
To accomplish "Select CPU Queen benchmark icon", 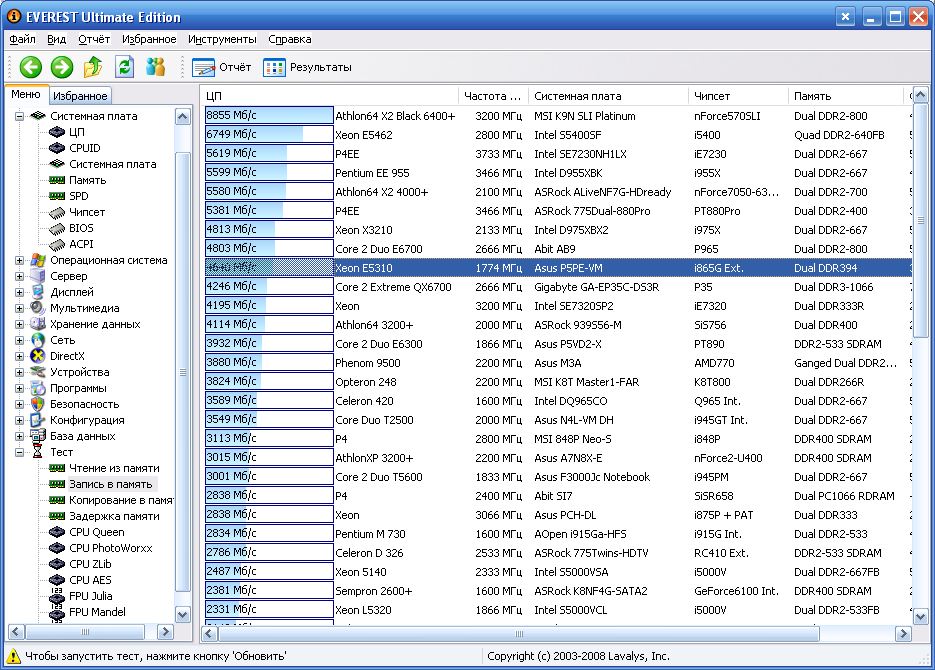I will pyautogui.click(x=57, y=532).
